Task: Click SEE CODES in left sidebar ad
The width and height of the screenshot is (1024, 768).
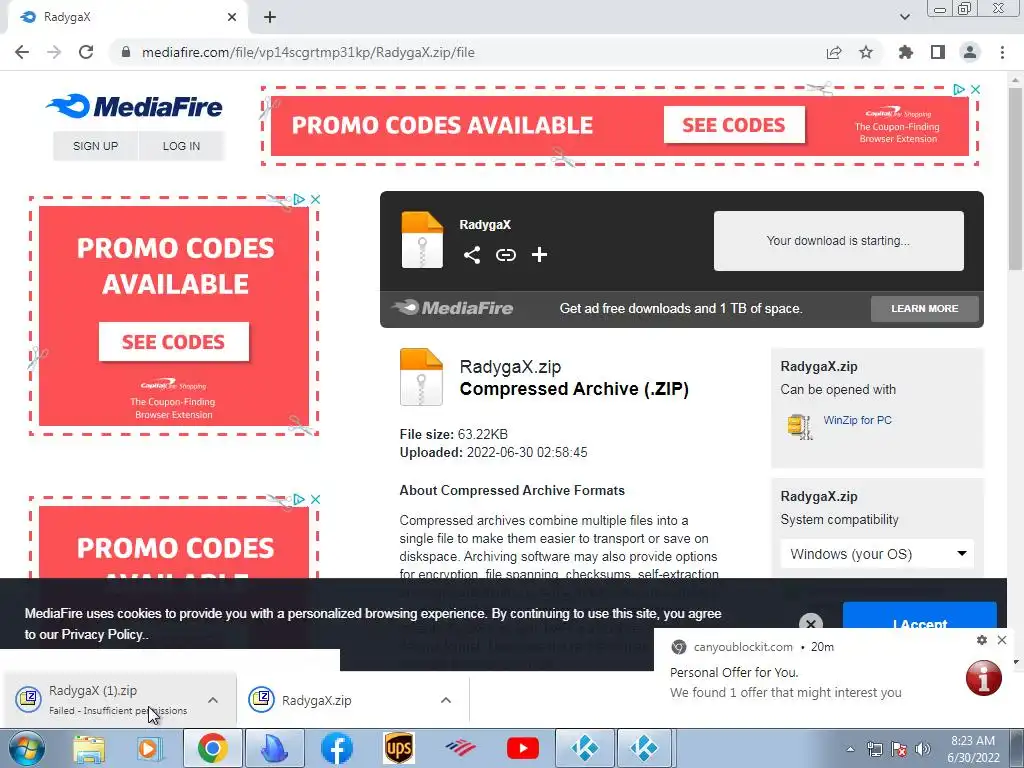Action: (x=174, y=342)
